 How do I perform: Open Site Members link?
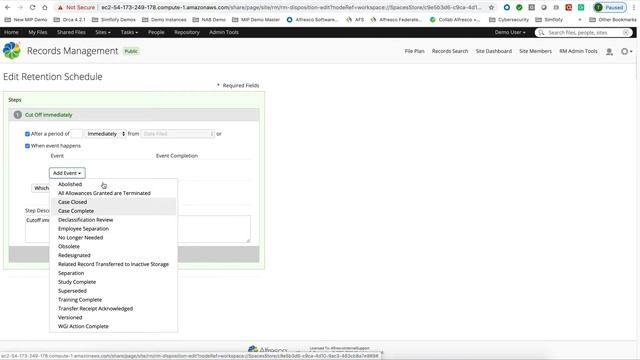[535, 51]
